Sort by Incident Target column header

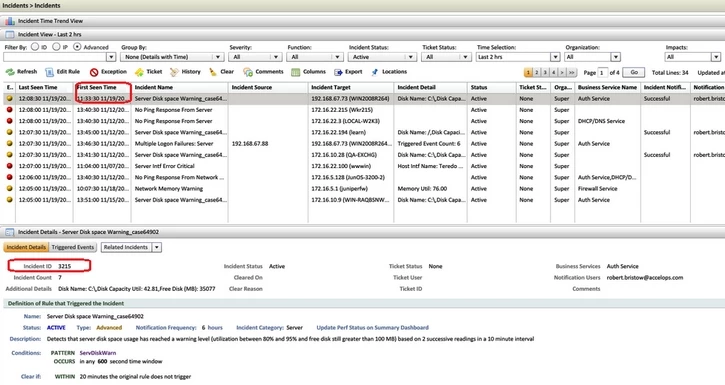[x=351, y=87]
